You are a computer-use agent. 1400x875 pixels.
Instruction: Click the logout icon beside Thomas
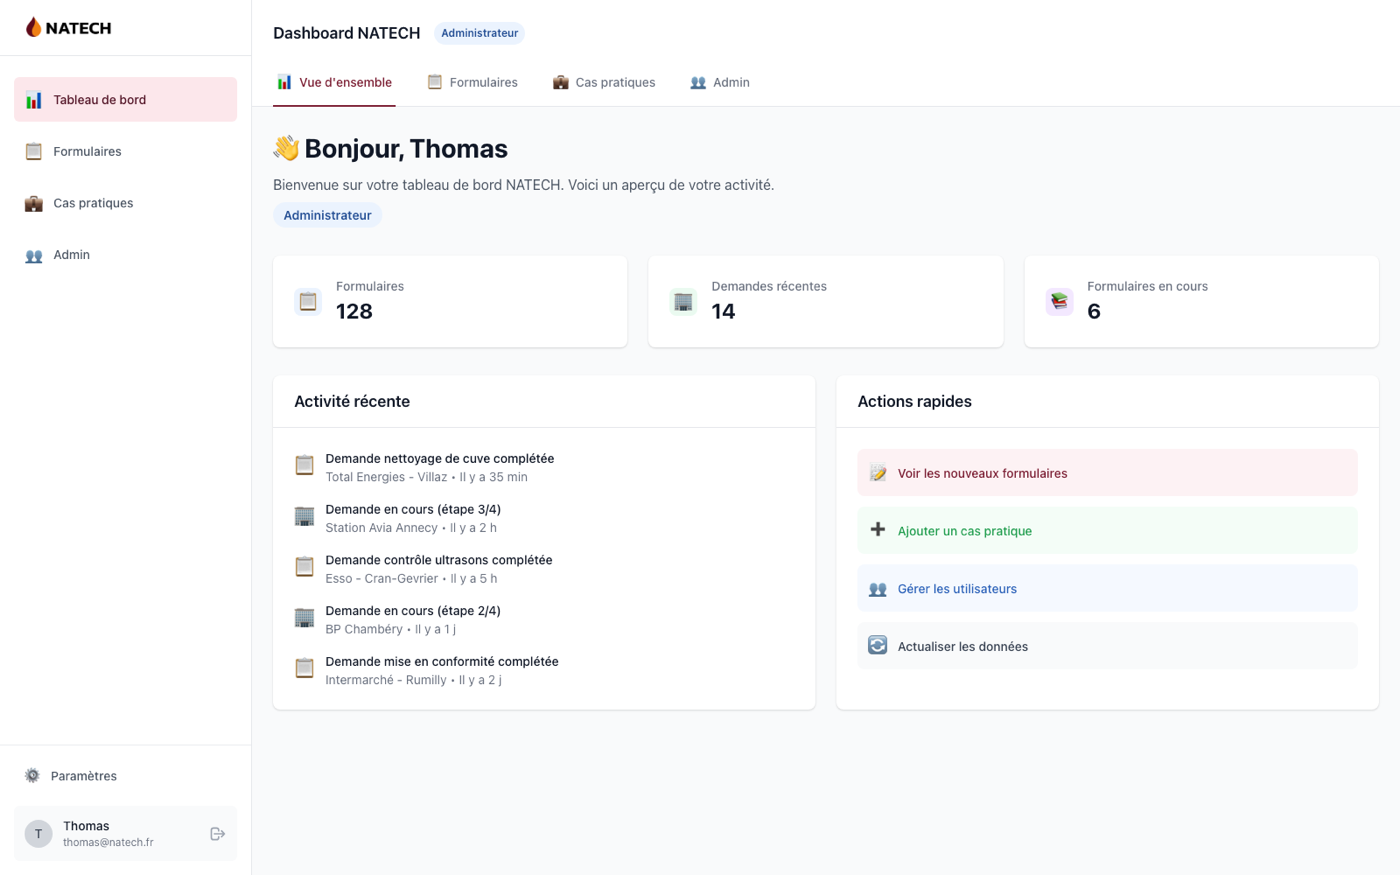[217, 834]
